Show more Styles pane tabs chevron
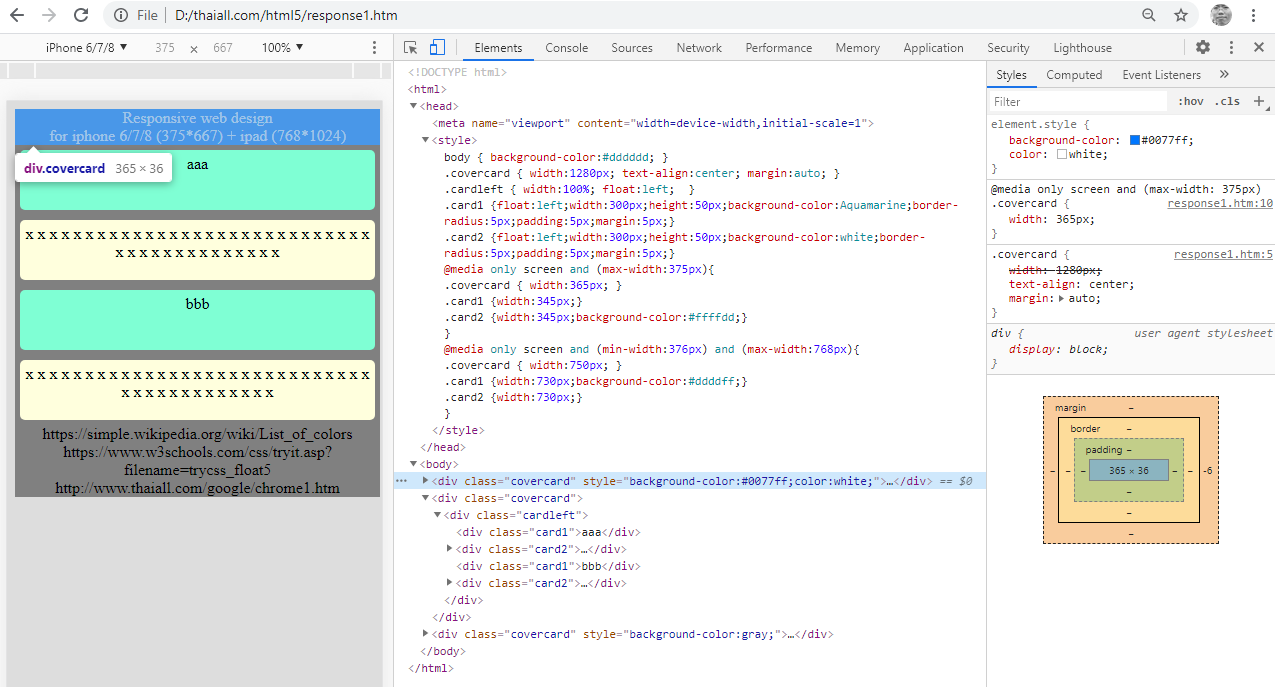This screenshot has height=687, width=1275. point(1224,74)
